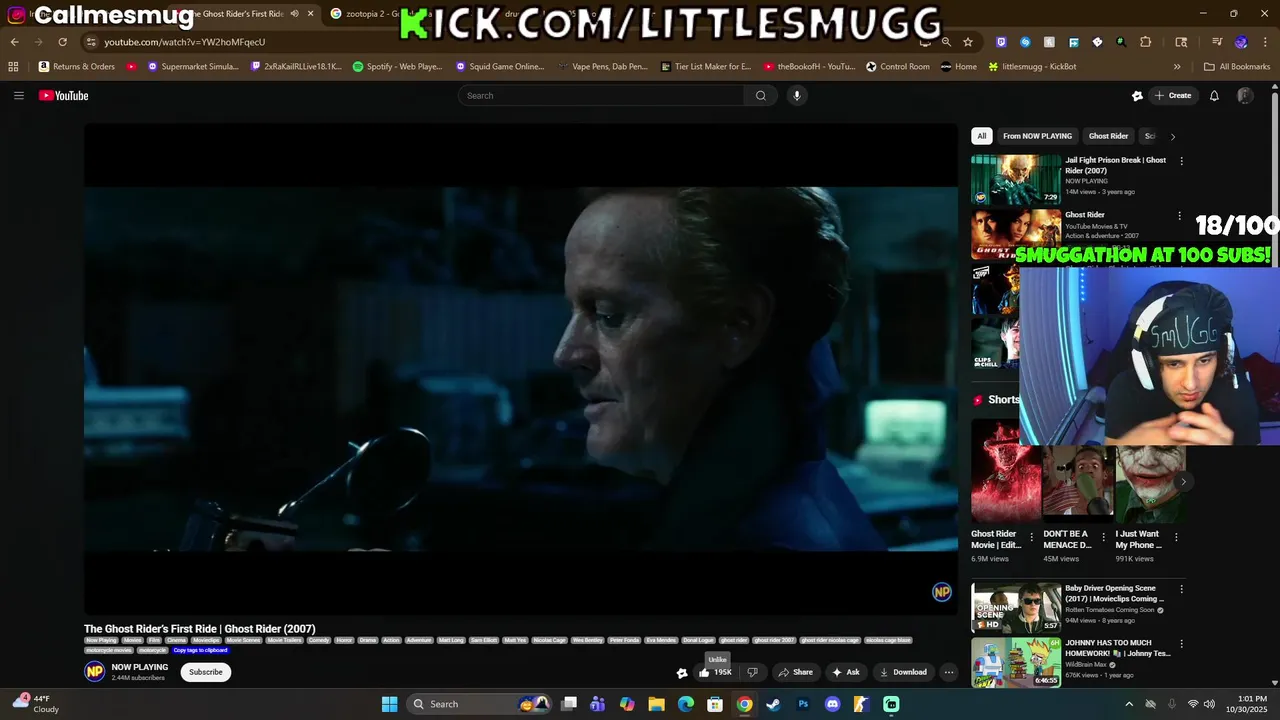Show next Shorts with arrow button

(x=1183, y=482)
